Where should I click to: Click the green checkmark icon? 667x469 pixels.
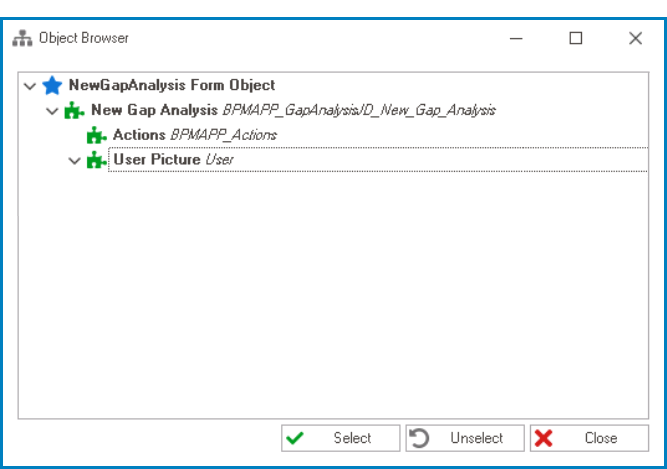[x=294, y=438]
